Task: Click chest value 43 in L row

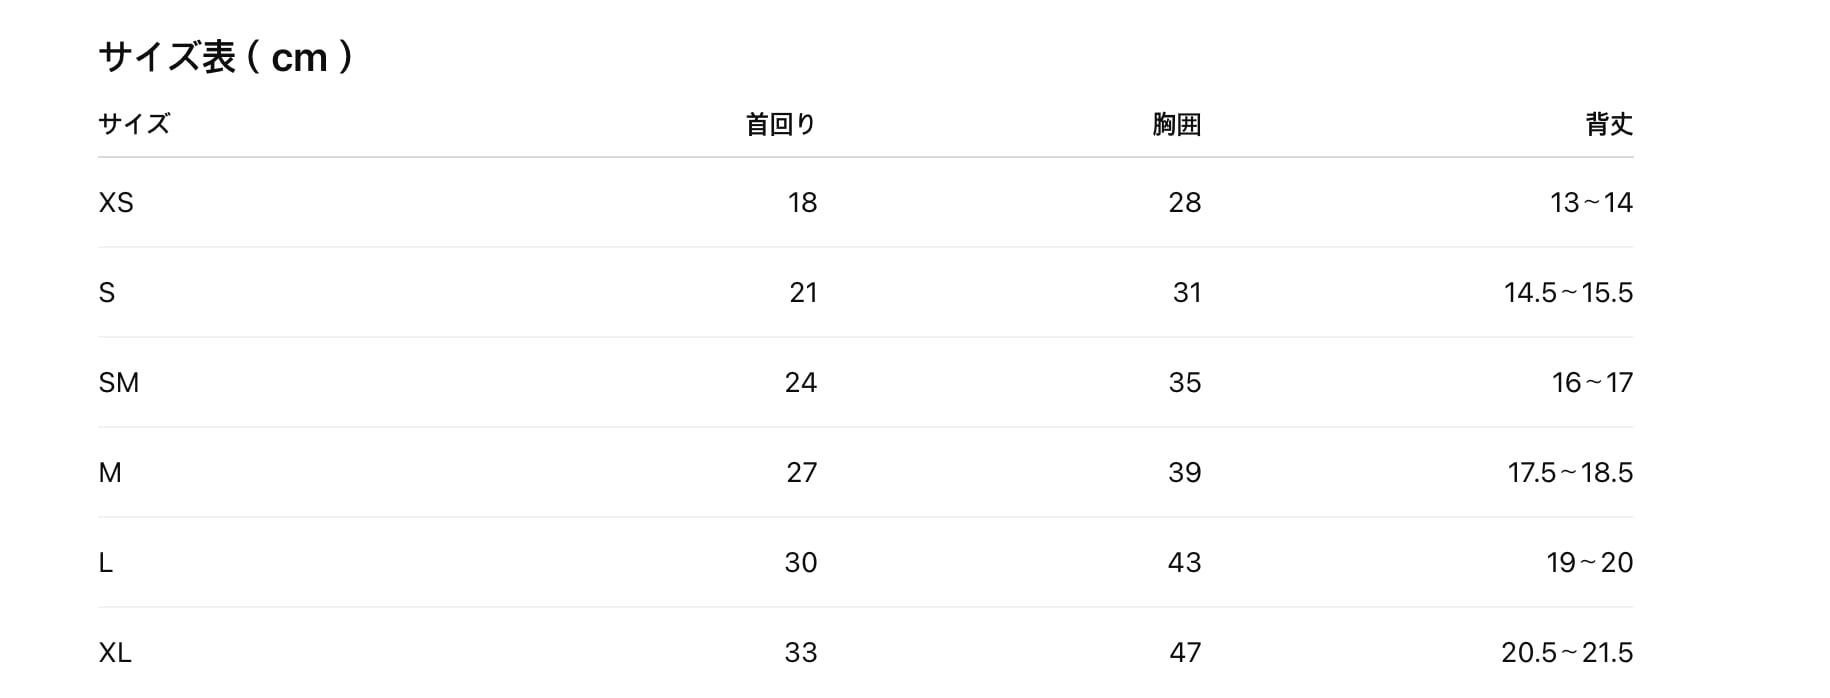Action: [x=1184, y=563]
